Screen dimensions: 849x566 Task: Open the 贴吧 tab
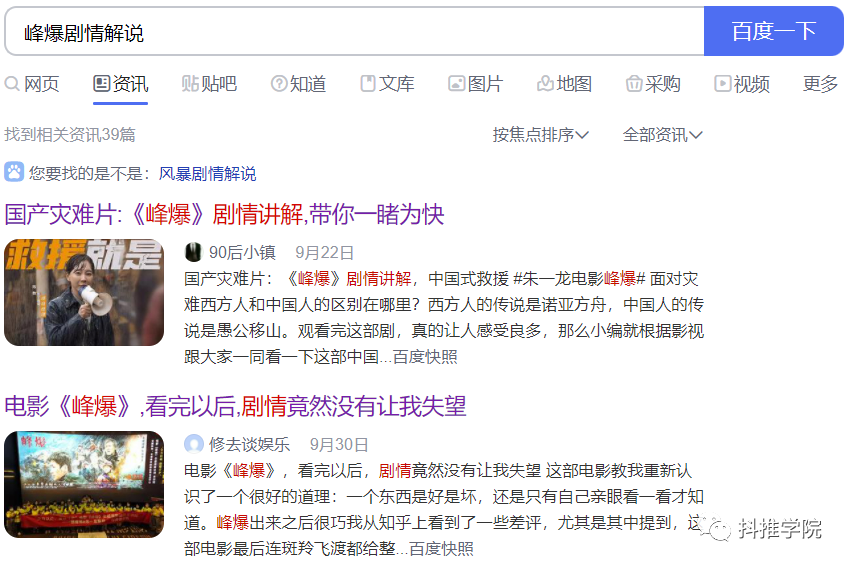[209, 84]
